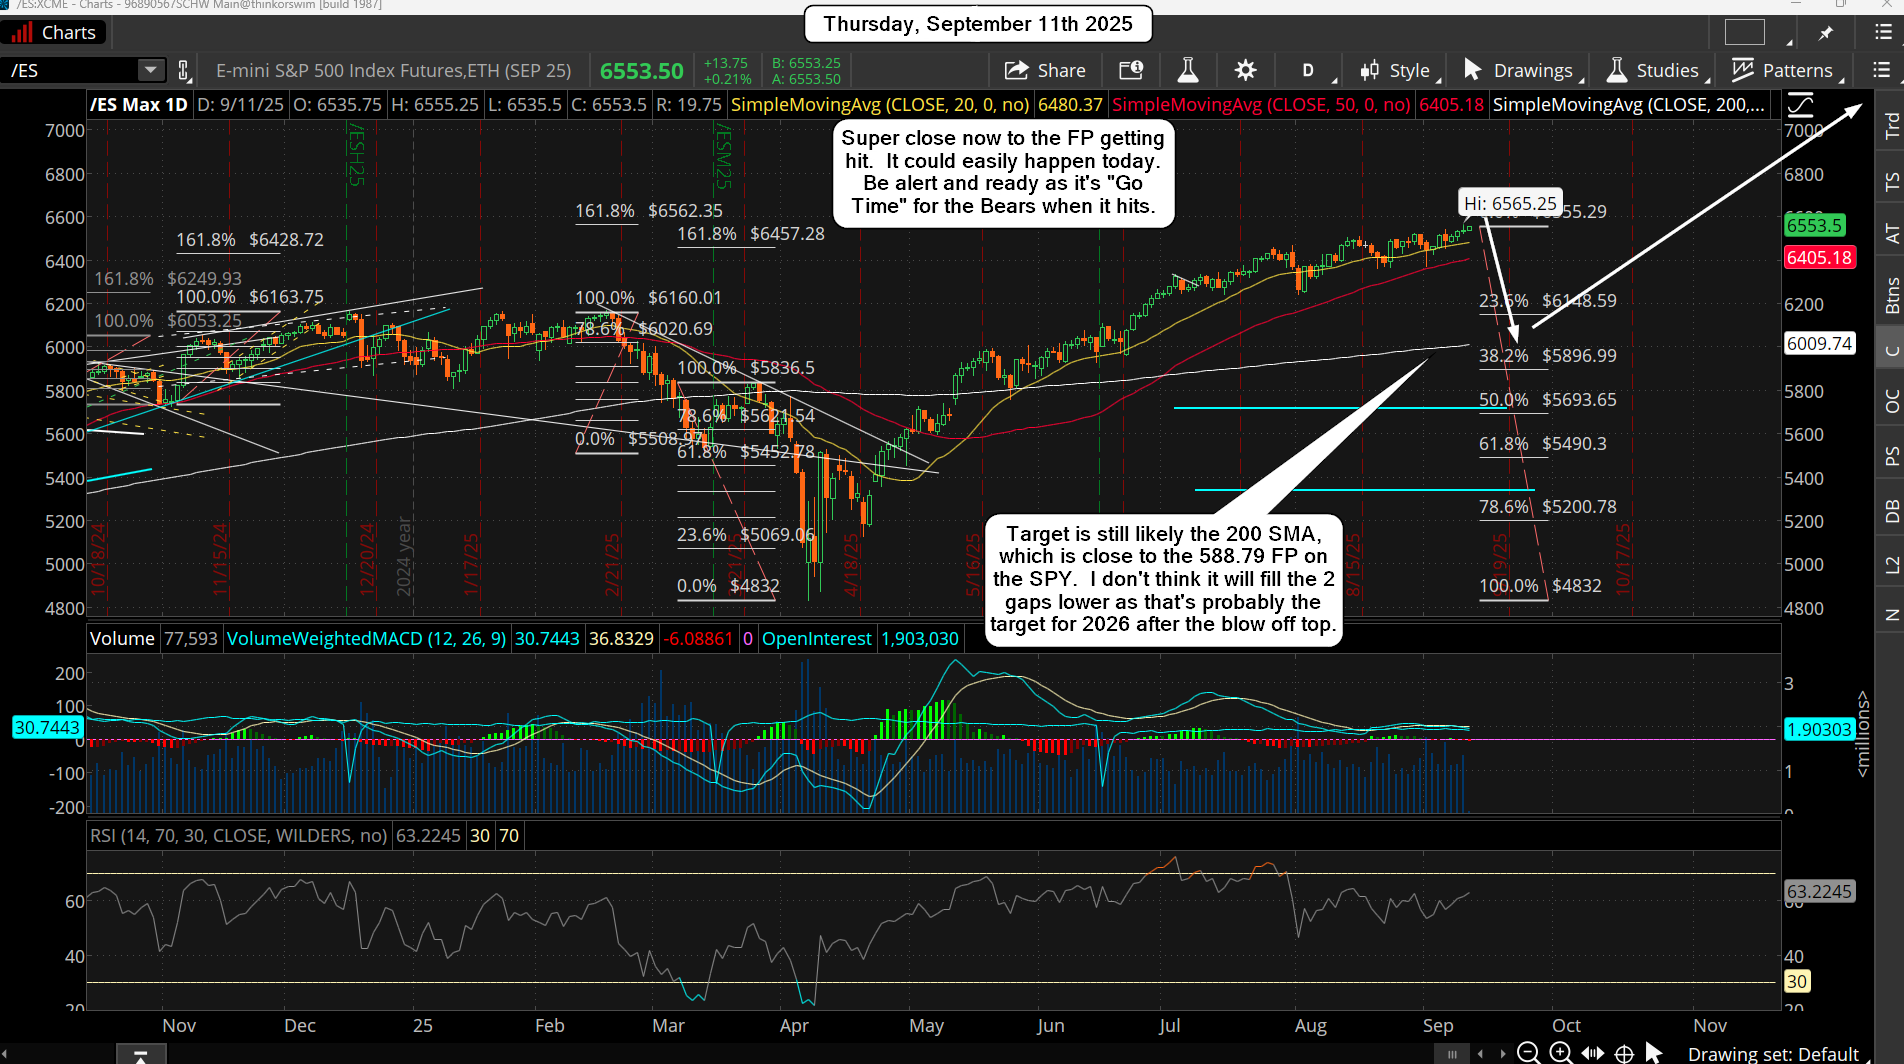This screenshot has height=1064, width=1904.
Task: Zoom in using the magnifier plus icon
Action: [x=1560, y=1052]
